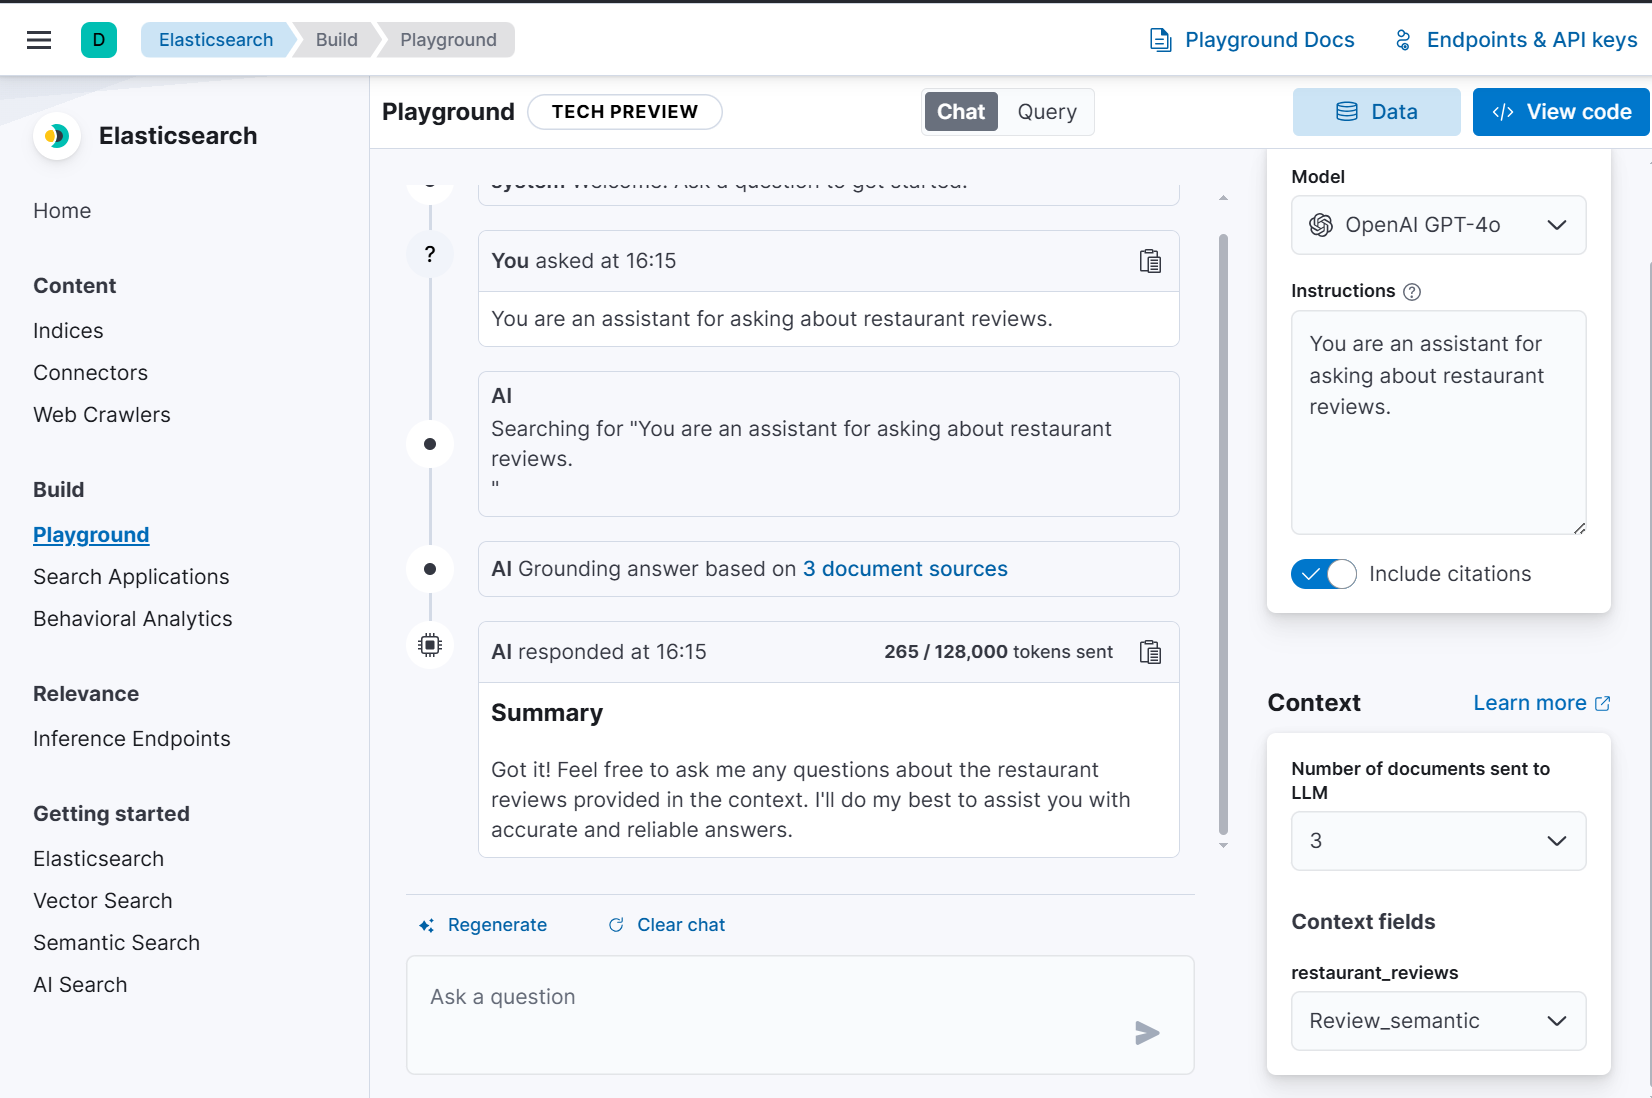The height and width of the screenshot is (1098, 1652).
Task: Click the Build breadcrumb
Action: click(337, 40)
